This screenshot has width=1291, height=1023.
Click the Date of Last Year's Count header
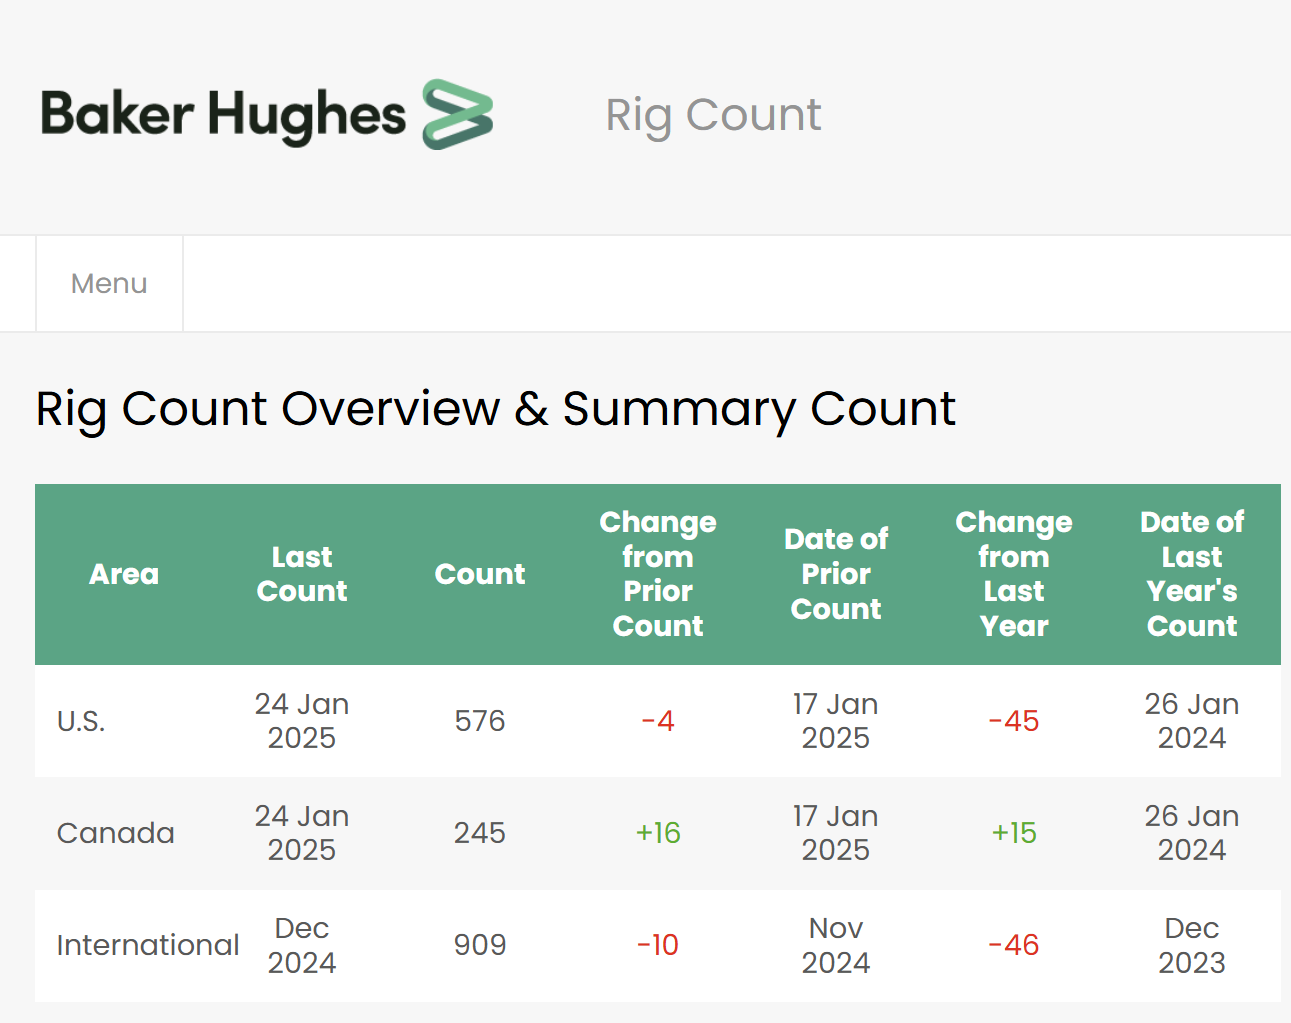1192,574
